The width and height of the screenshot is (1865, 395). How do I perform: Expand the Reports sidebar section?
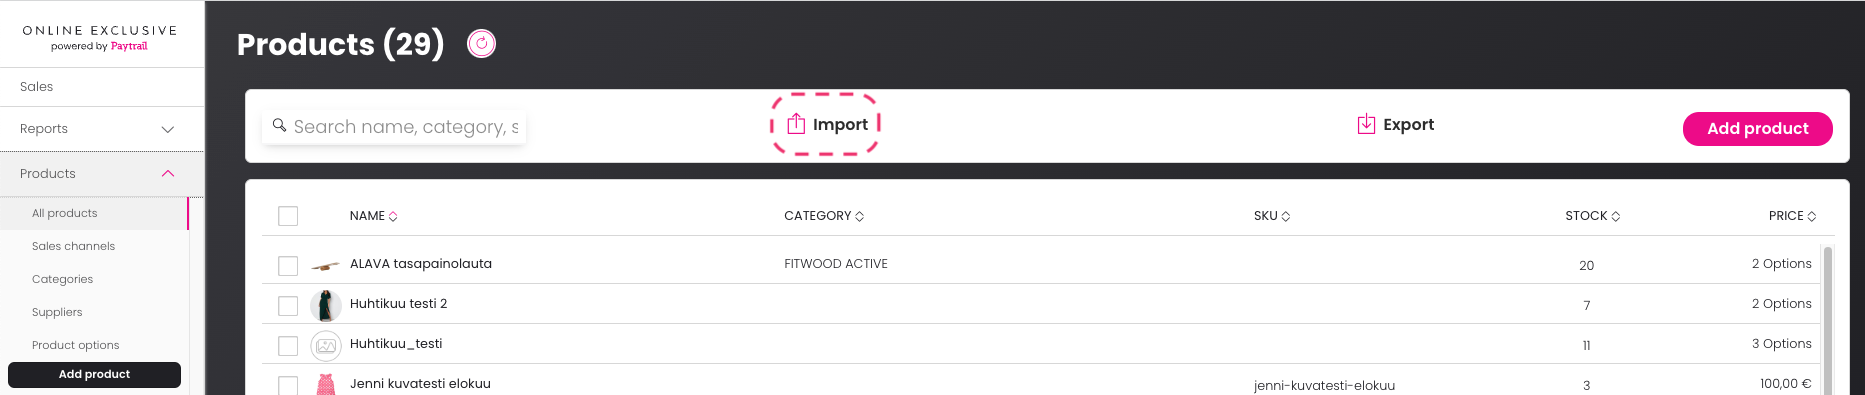(168, 129)
